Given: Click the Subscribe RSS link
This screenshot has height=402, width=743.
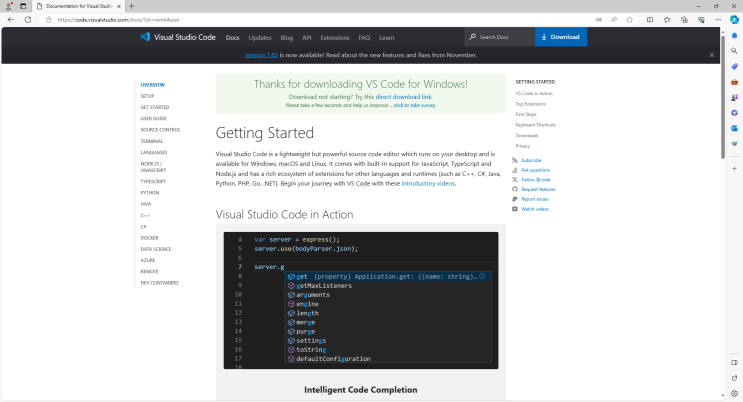Looking at the screenshot, I should click(x=531, y=160).
